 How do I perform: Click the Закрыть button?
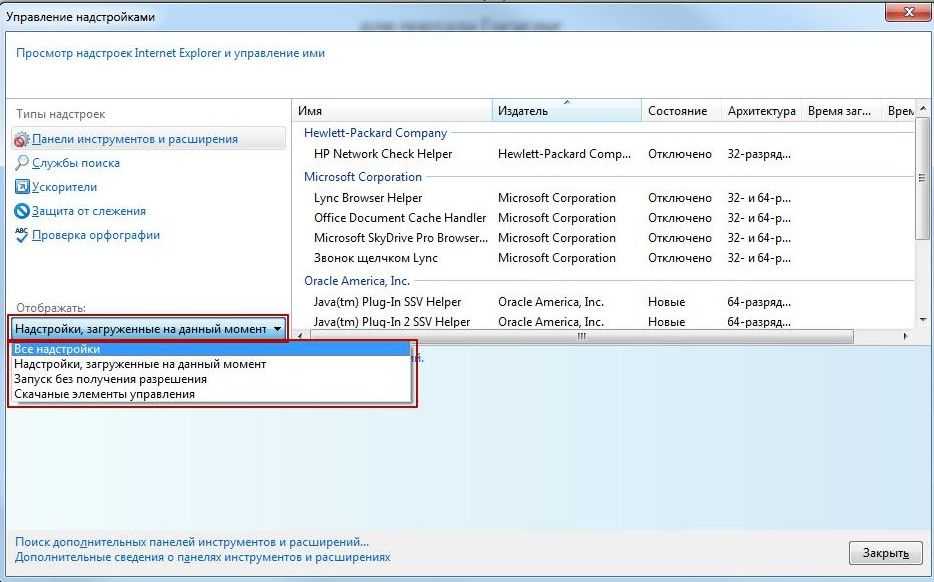tap(884, 553)
